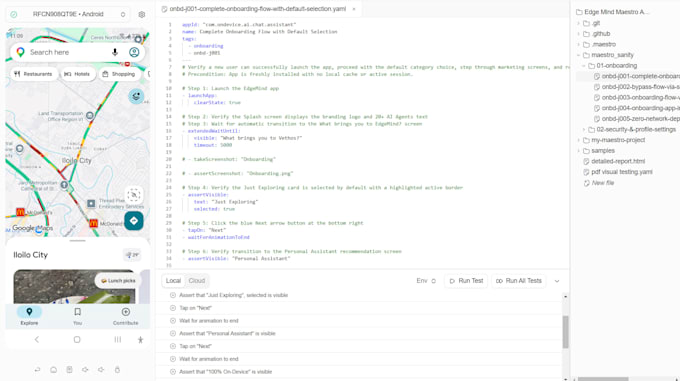Create a New file in tree

point(598,183)
